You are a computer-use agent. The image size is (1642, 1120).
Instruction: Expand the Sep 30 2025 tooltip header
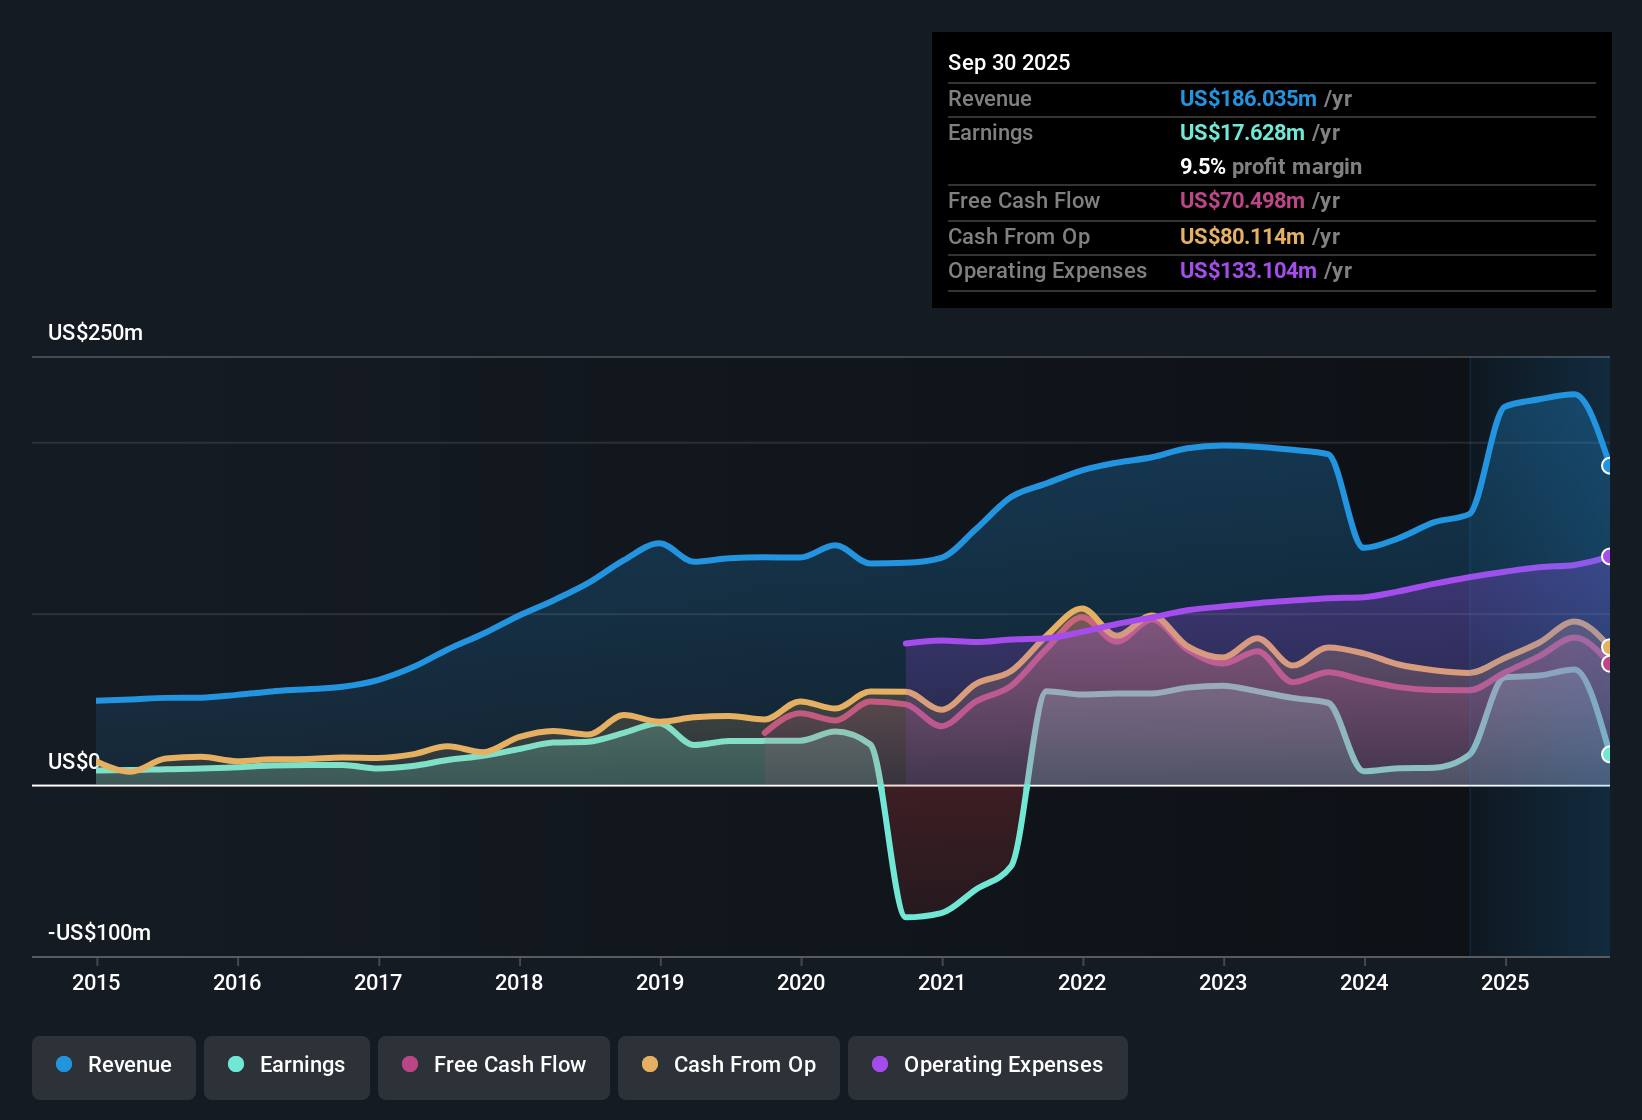[x=1009, y=62]
